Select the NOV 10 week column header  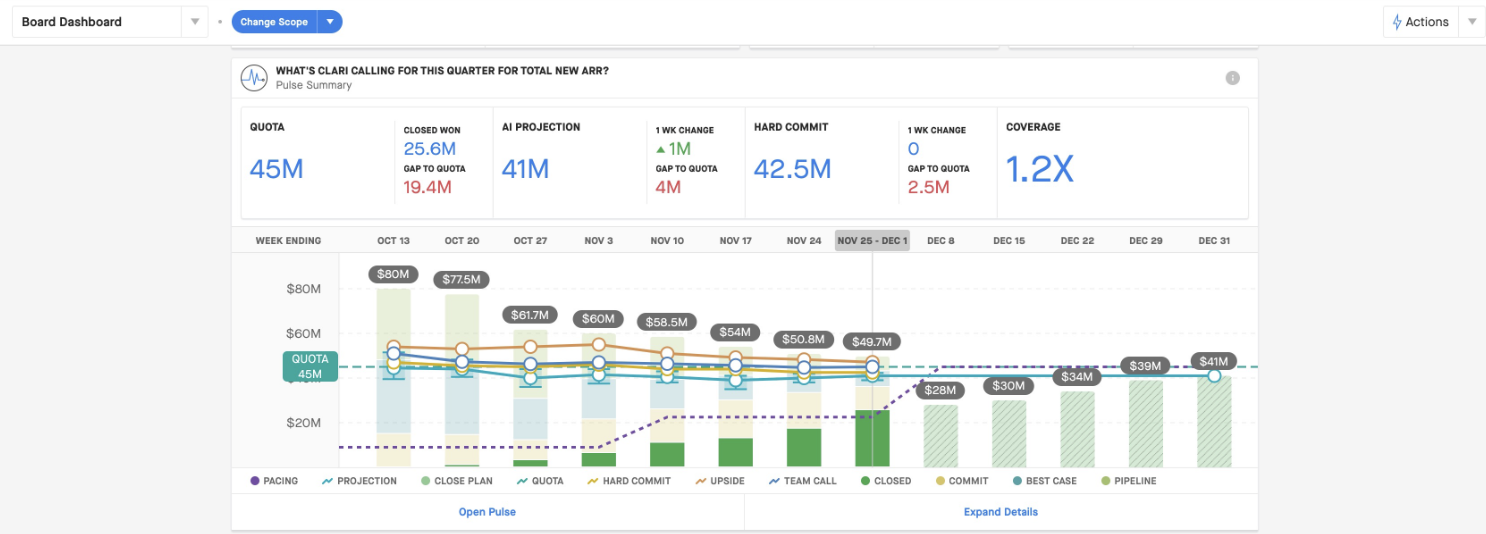coord(667,241)
